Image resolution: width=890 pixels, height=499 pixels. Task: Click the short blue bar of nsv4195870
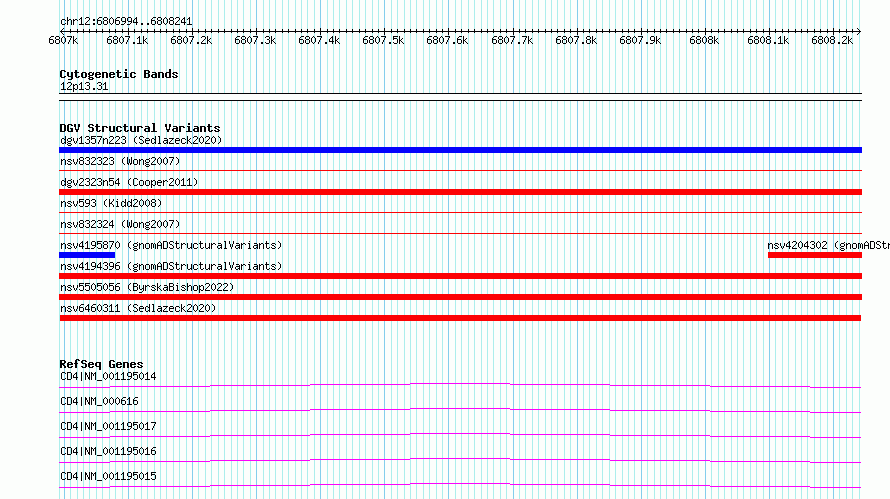tap(87, 255)
